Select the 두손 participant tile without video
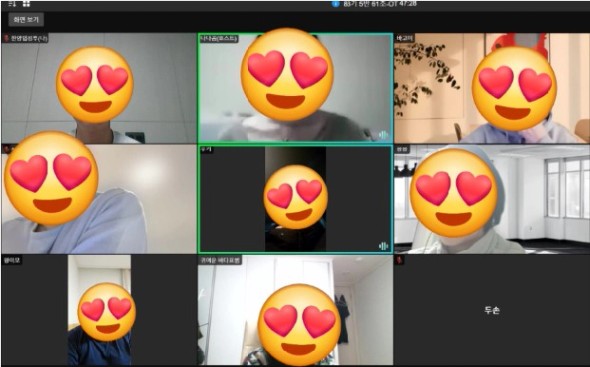This screenshot has height=367, width=590. pyautogui.click(x=492, y=310)
